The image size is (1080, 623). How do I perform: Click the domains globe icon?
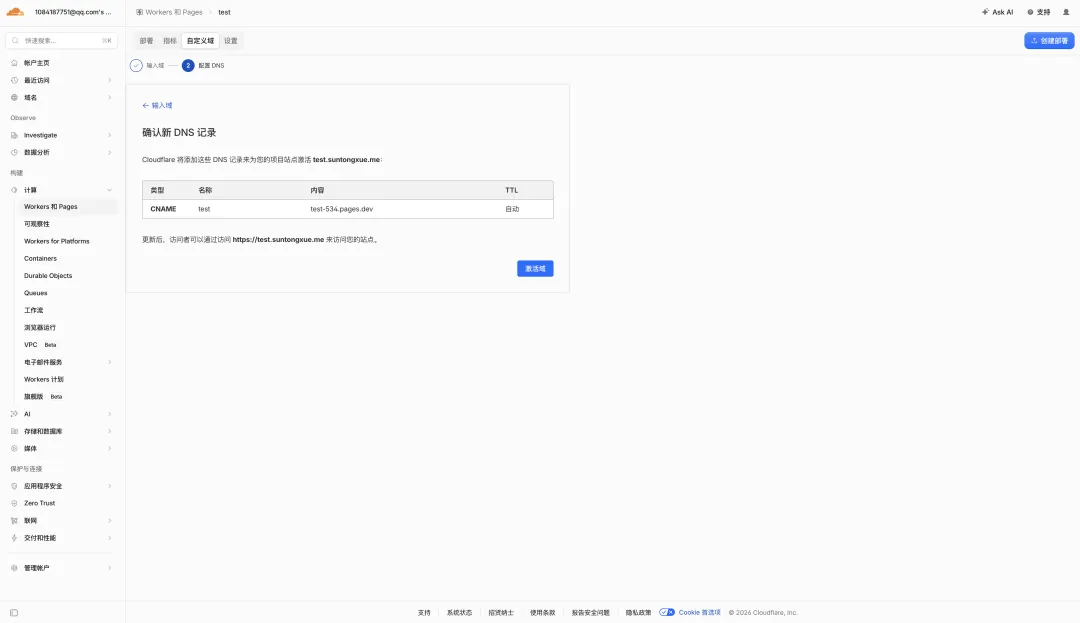coord(14,98)
